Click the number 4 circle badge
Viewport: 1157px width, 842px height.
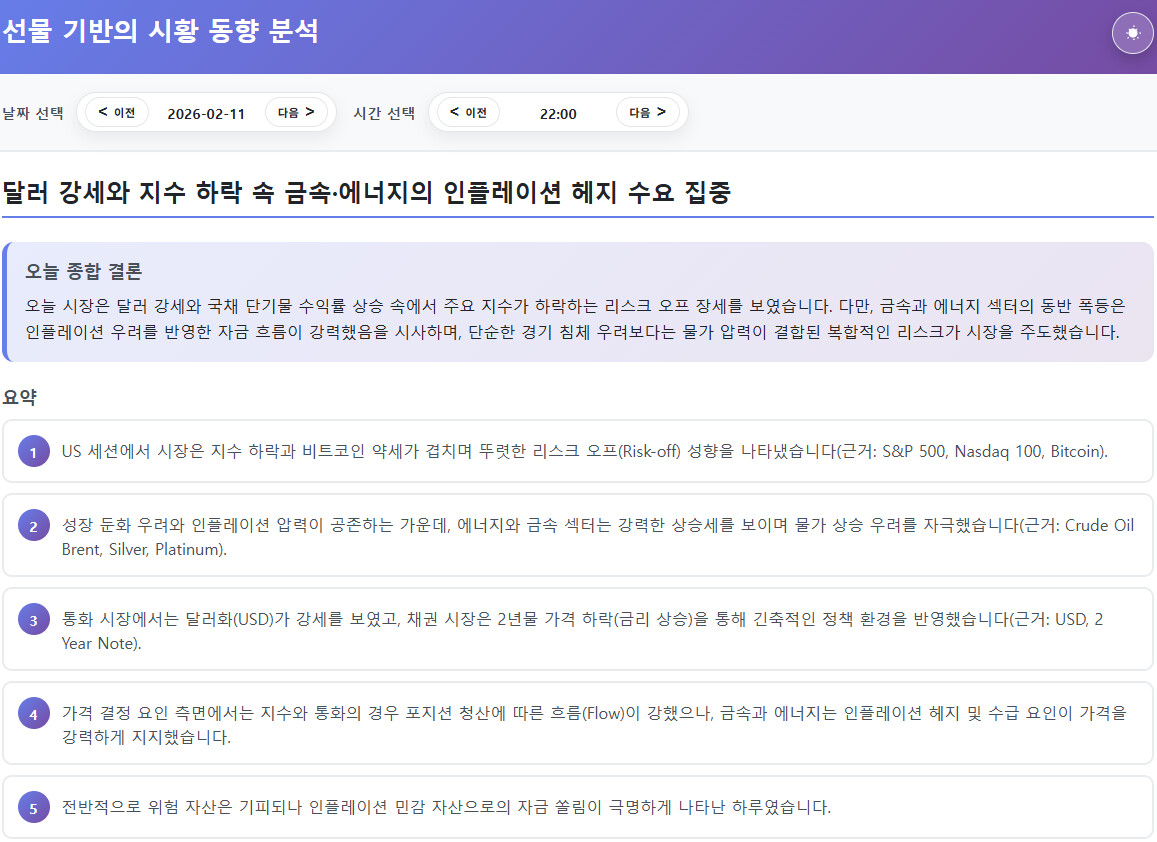click(33, 714)
